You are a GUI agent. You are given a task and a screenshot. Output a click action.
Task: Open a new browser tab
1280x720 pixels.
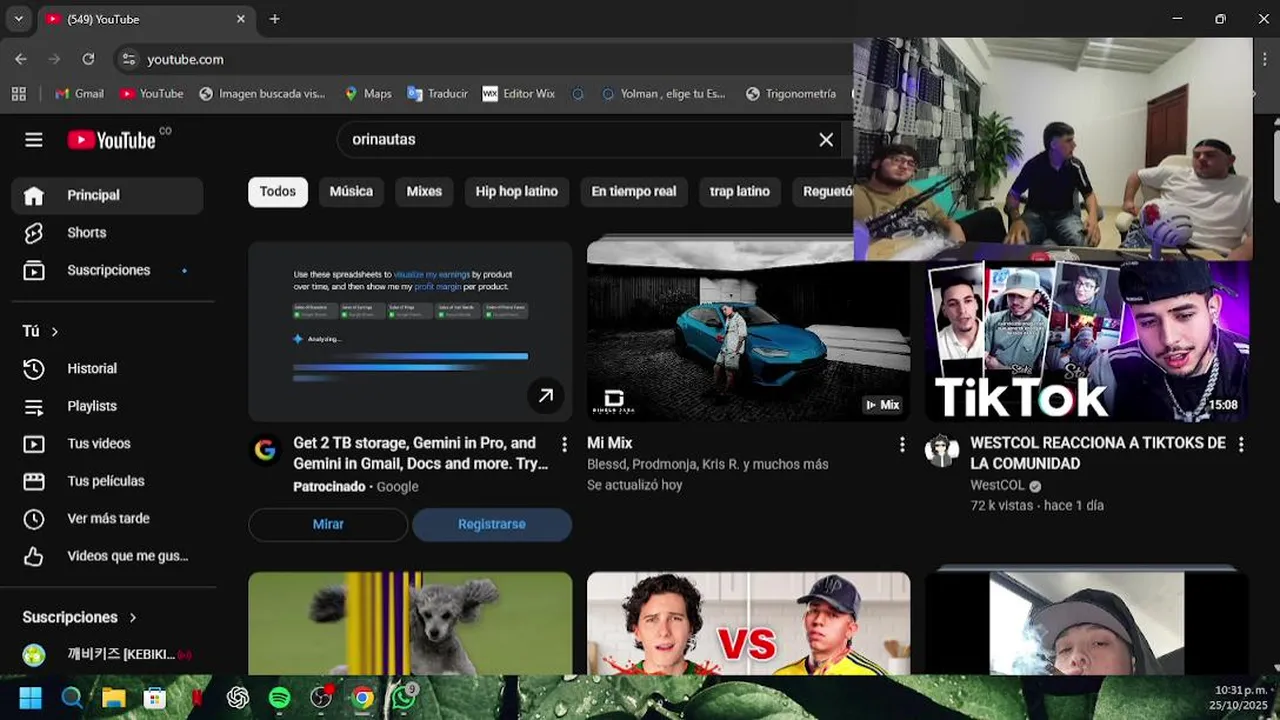pos(275,19)
